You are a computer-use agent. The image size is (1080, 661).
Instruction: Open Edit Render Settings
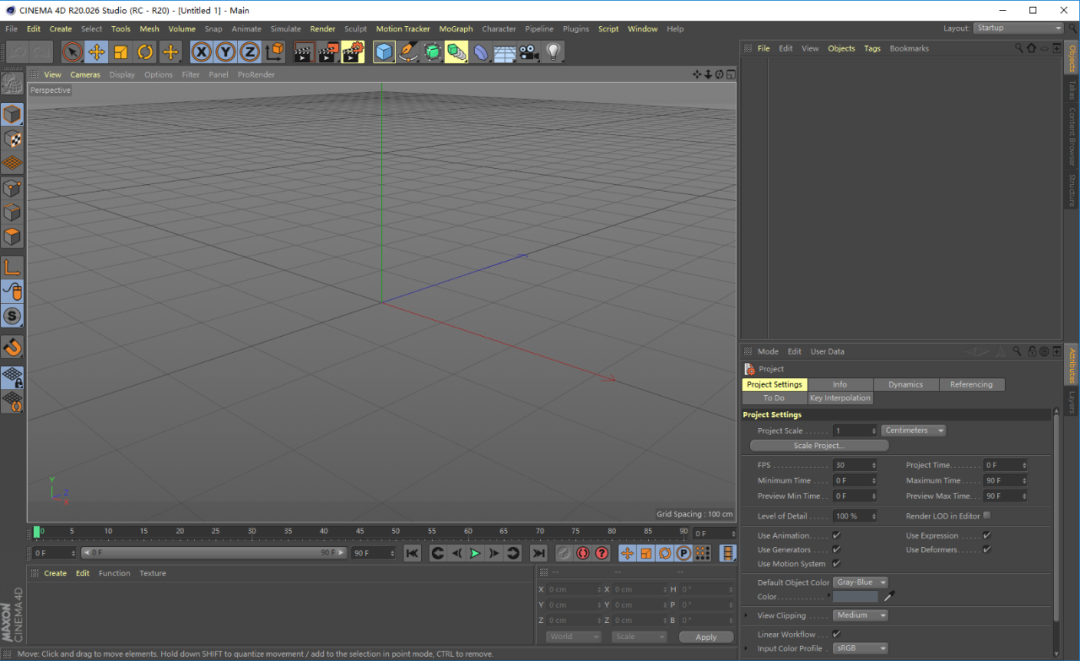(x=353, y=52)
